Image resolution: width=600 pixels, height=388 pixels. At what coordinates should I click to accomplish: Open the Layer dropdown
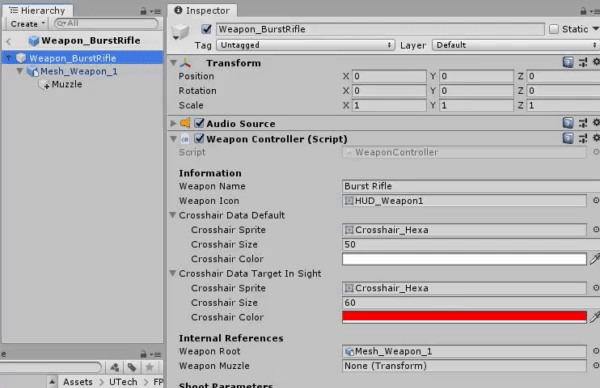pyautogui.click(x=516, y=45)
